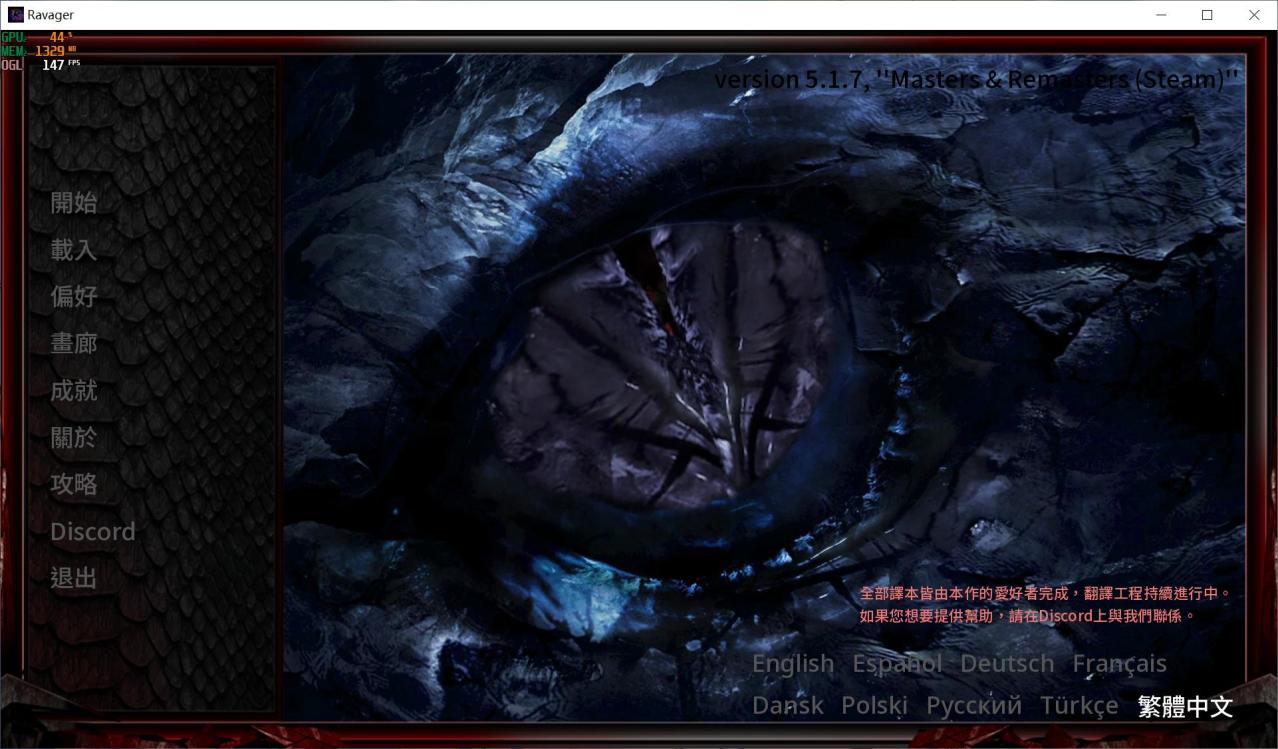Switch language to Русский
The width and height of the screenshot is (1278, 749).
(x=974, y=706)
